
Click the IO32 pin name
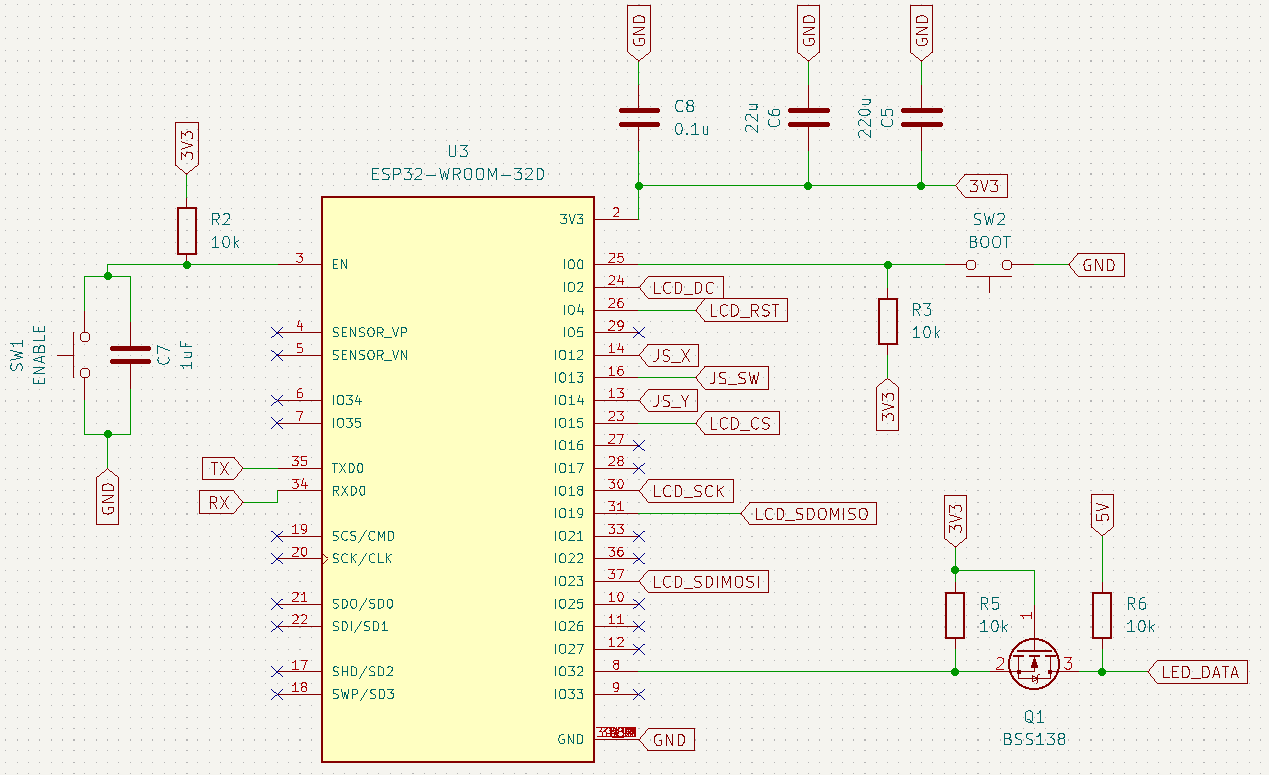coord(568,672)
